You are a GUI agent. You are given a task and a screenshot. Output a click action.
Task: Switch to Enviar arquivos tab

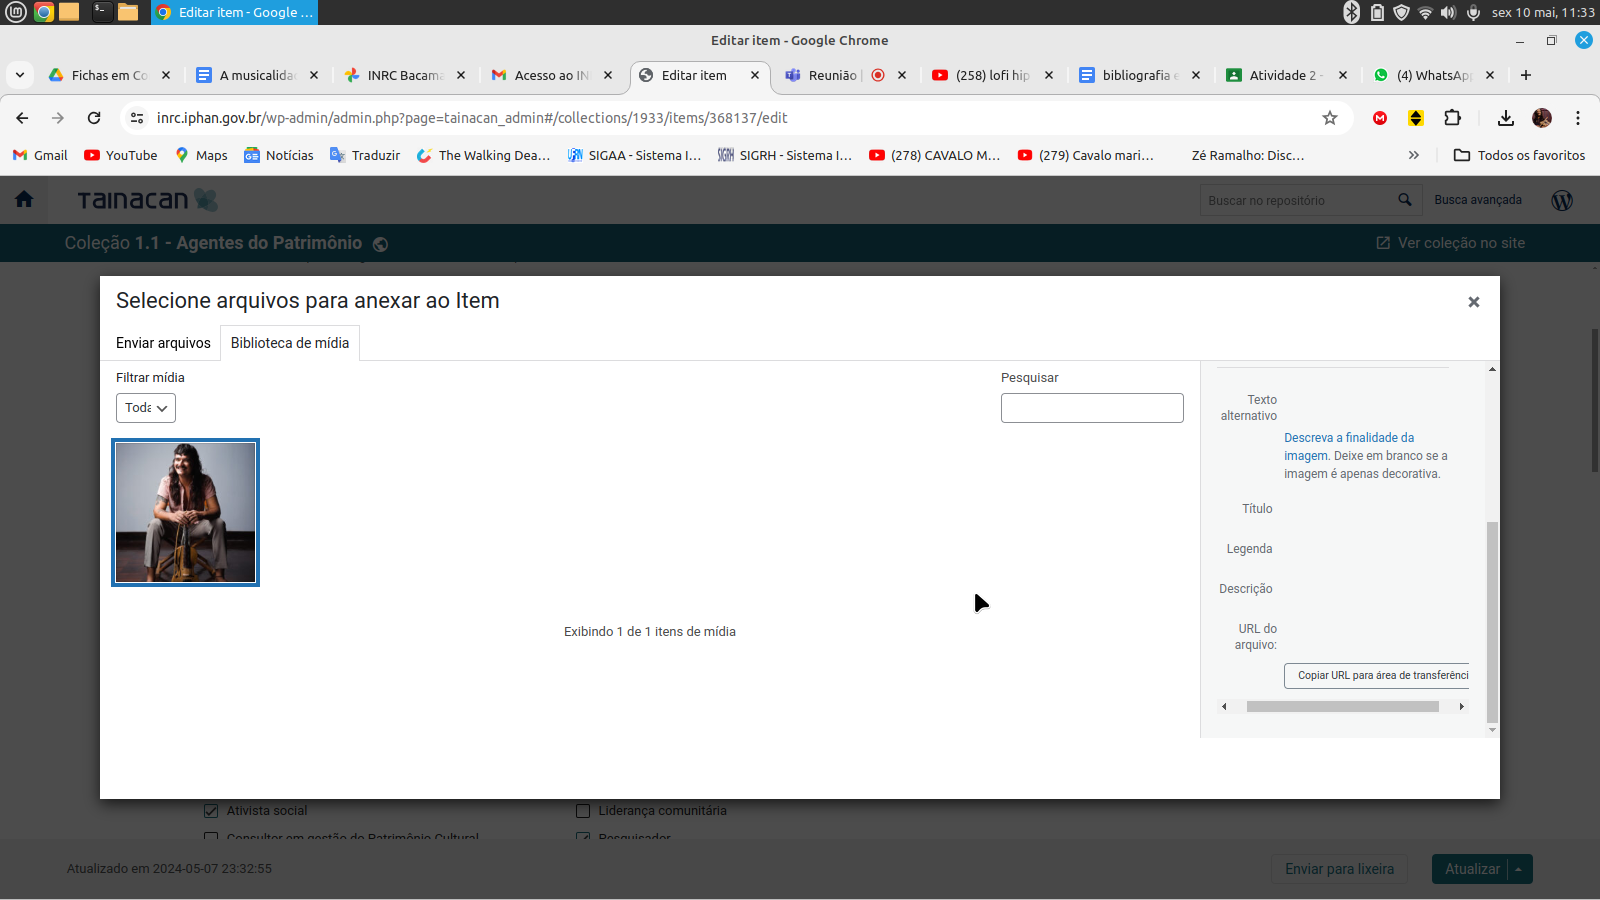[163, 343]
